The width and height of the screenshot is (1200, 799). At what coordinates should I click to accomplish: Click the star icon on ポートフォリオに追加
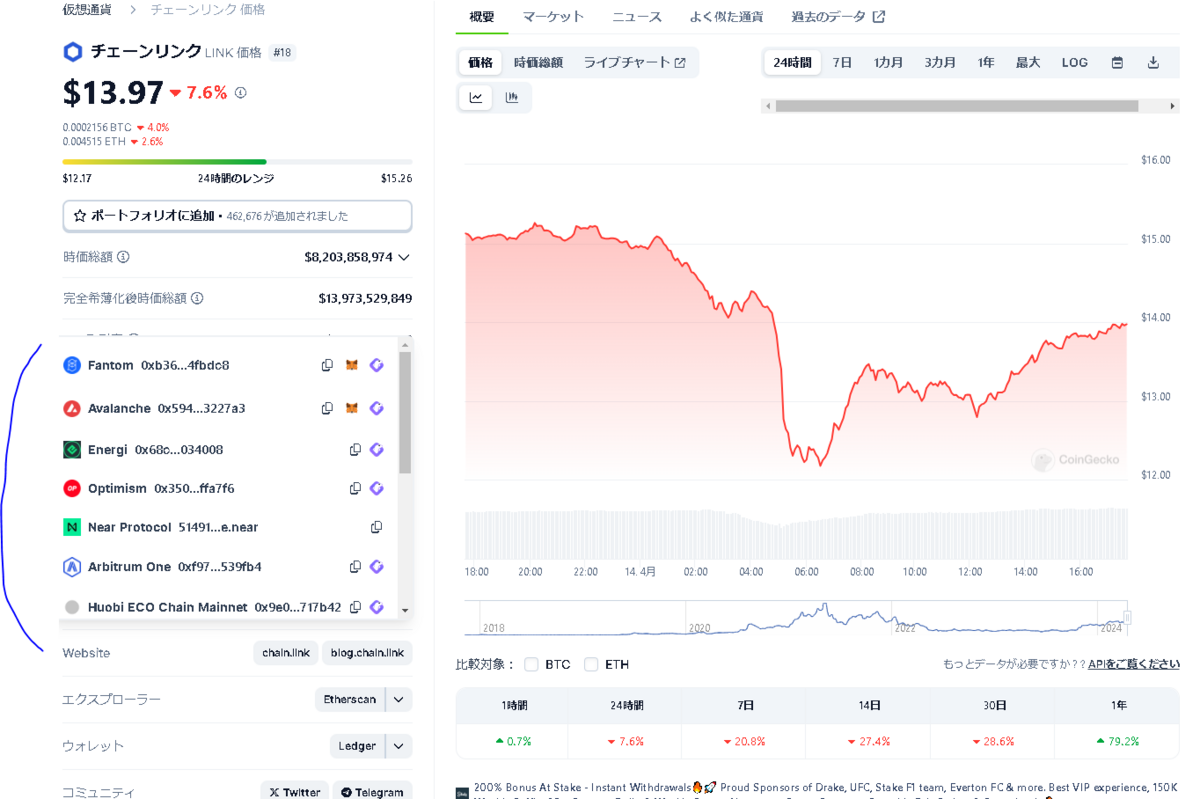click(80, 216)
